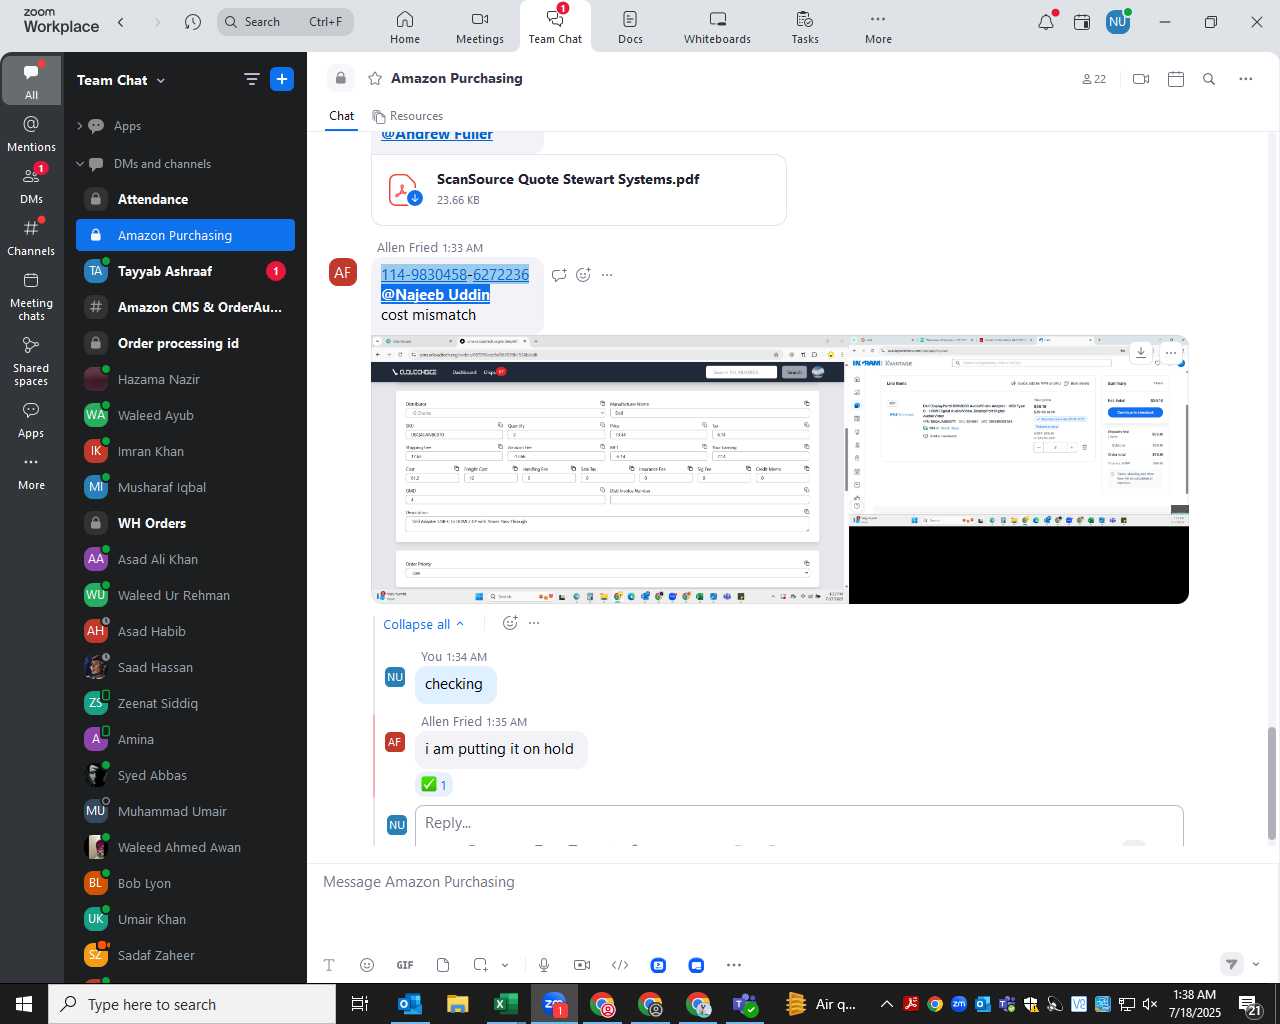Select the All chats sidebar icon

tap(31, 80)
